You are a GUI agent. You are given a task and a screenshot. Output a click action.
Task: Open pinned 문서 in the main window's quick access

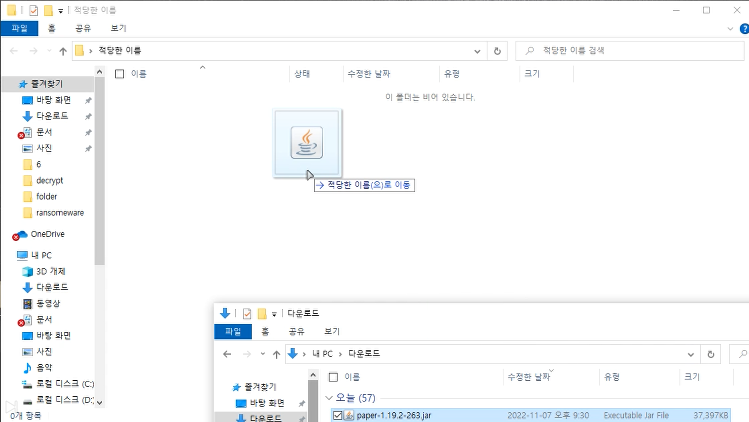click(44, 132)
